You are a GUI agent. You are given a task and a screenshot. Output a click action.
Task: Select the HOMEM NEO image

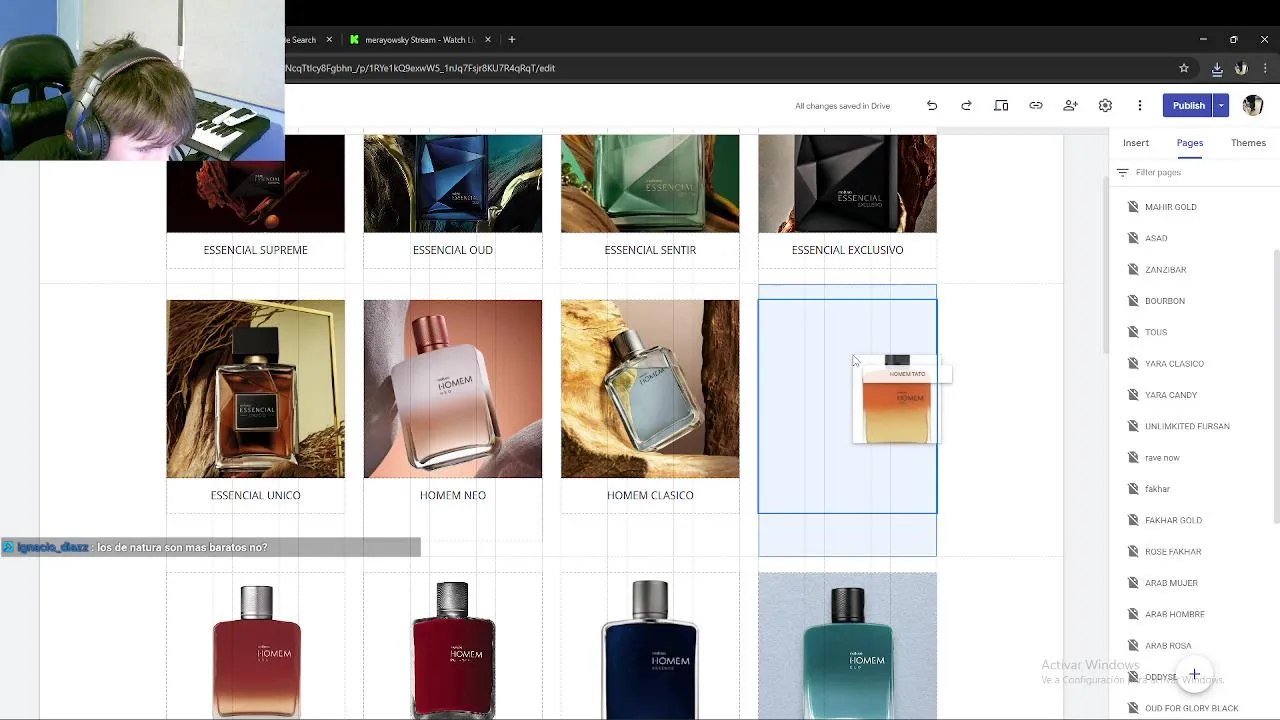(x=453, y=389)
